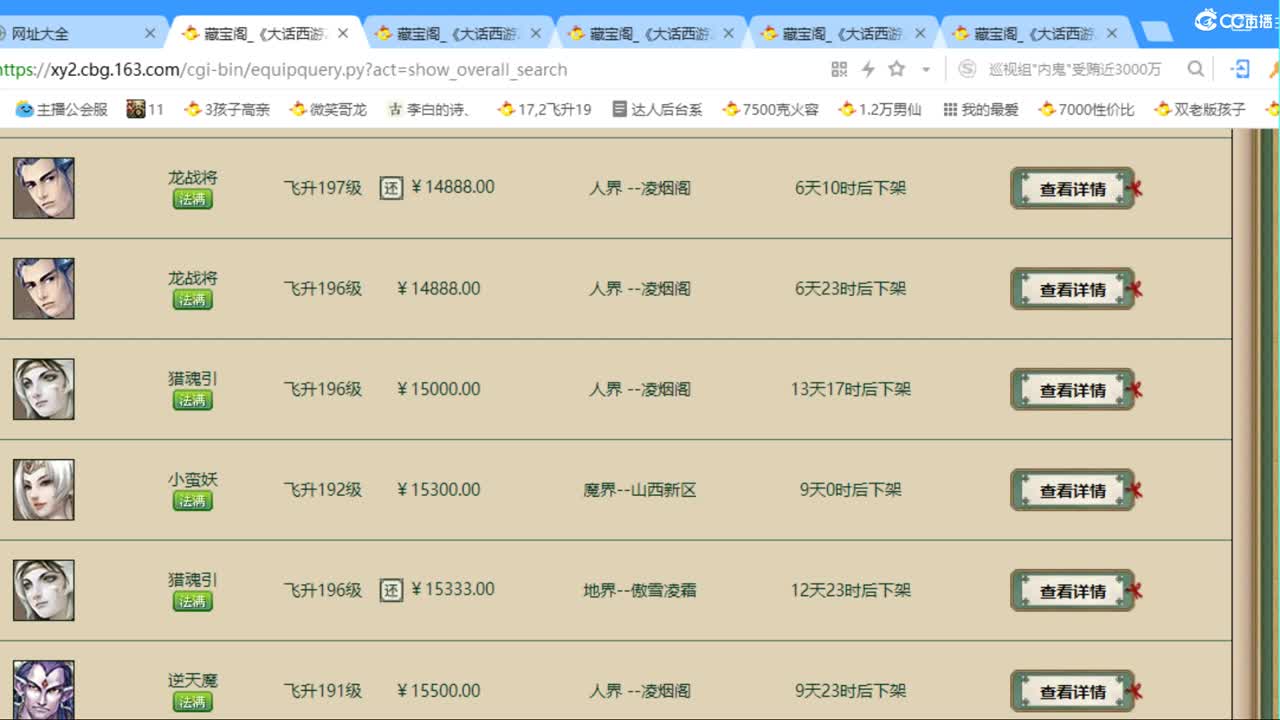The height and width of the screenshot is (720, 1280).
Task: Click the 小蛮妖 character avatar
Action: click(44, 490)
